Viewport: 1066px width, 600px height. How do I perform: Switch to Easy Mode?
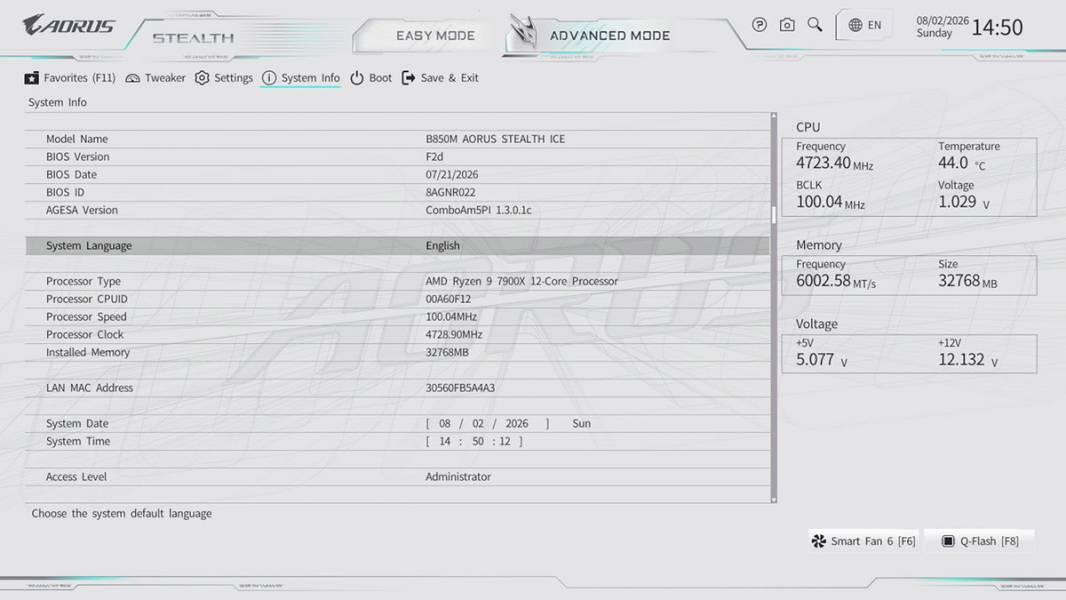coord(435,35)
